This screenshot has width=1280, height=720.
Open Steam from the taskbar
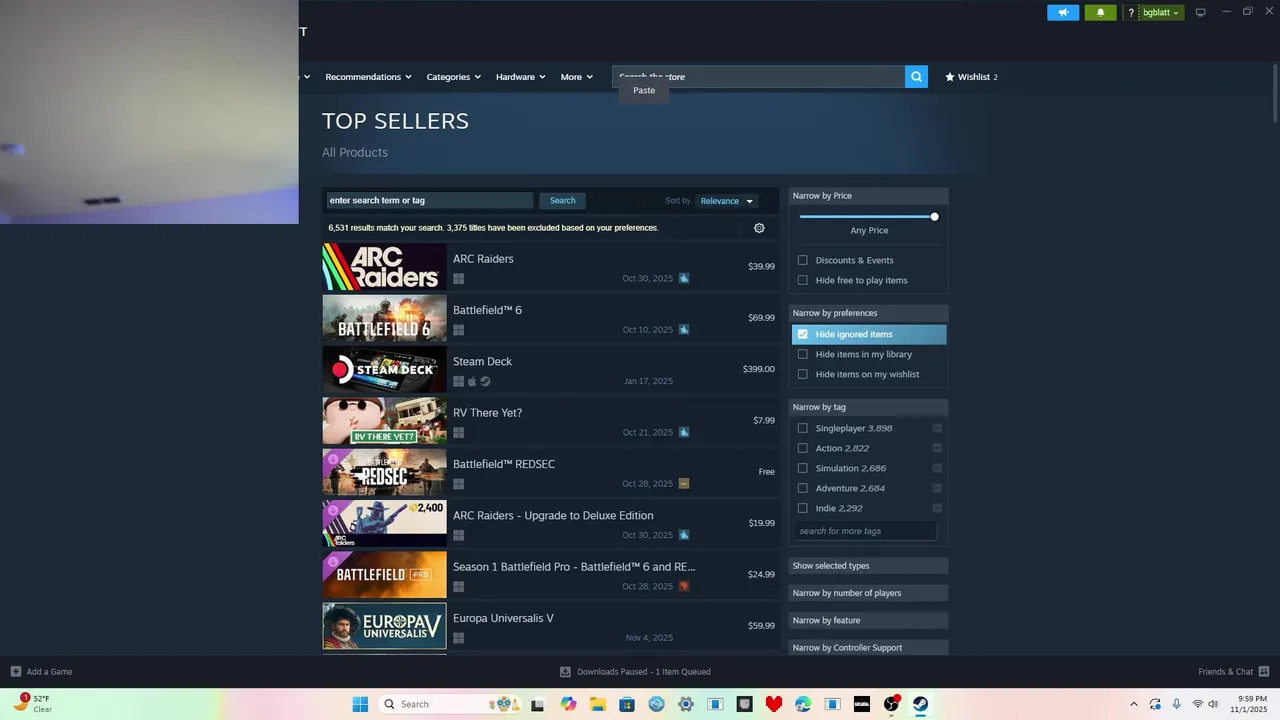(x=920, y=704)
